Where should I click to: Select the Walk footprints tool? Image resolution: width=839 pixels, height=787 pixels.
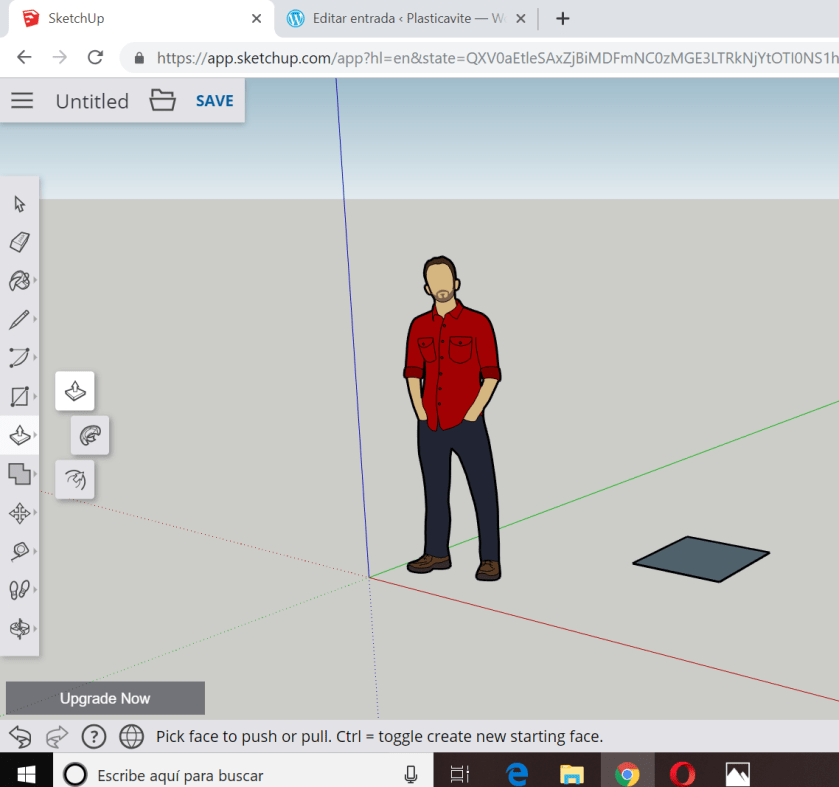pyautogui.click(x=19, y=590)
